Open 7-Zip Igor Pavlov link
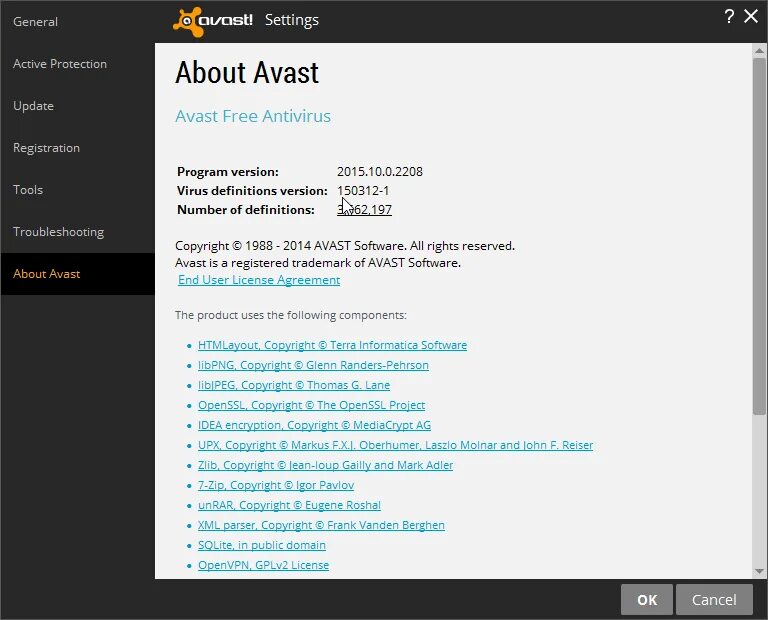This screenshot has width=768, height=620. coord(276,485)
